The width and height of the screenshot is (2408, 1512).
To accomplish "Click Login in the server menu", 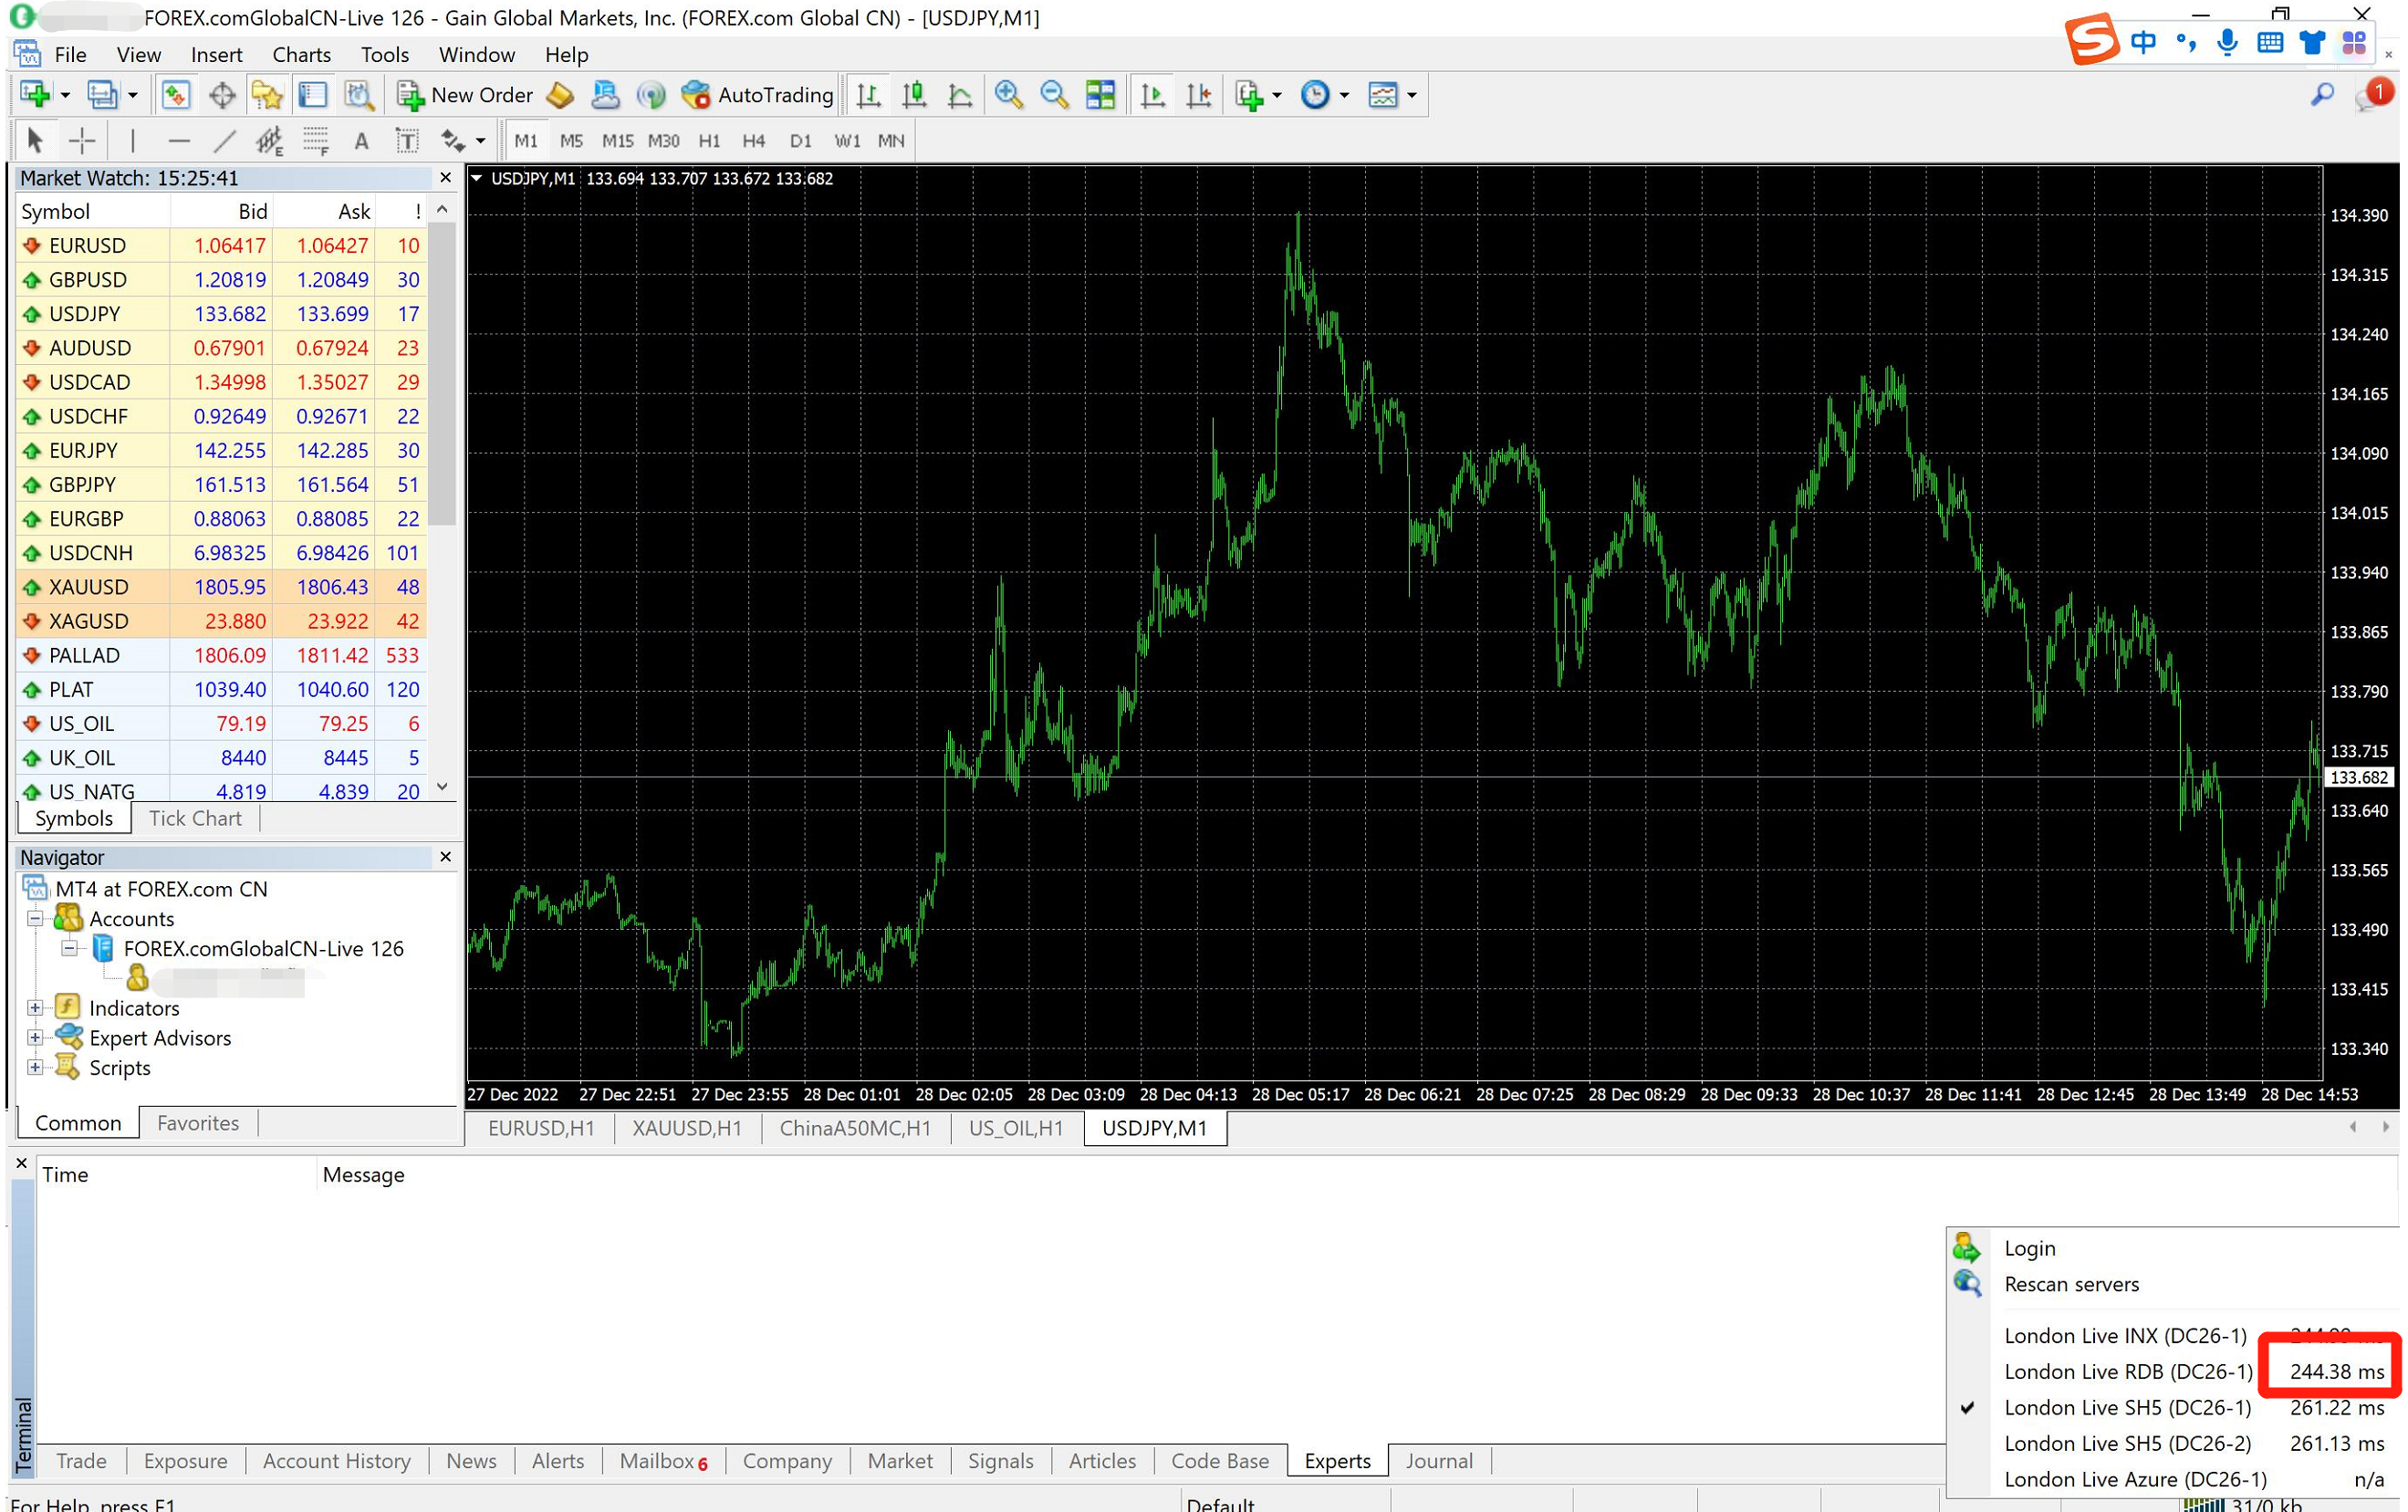I will pos(2030,1248).
